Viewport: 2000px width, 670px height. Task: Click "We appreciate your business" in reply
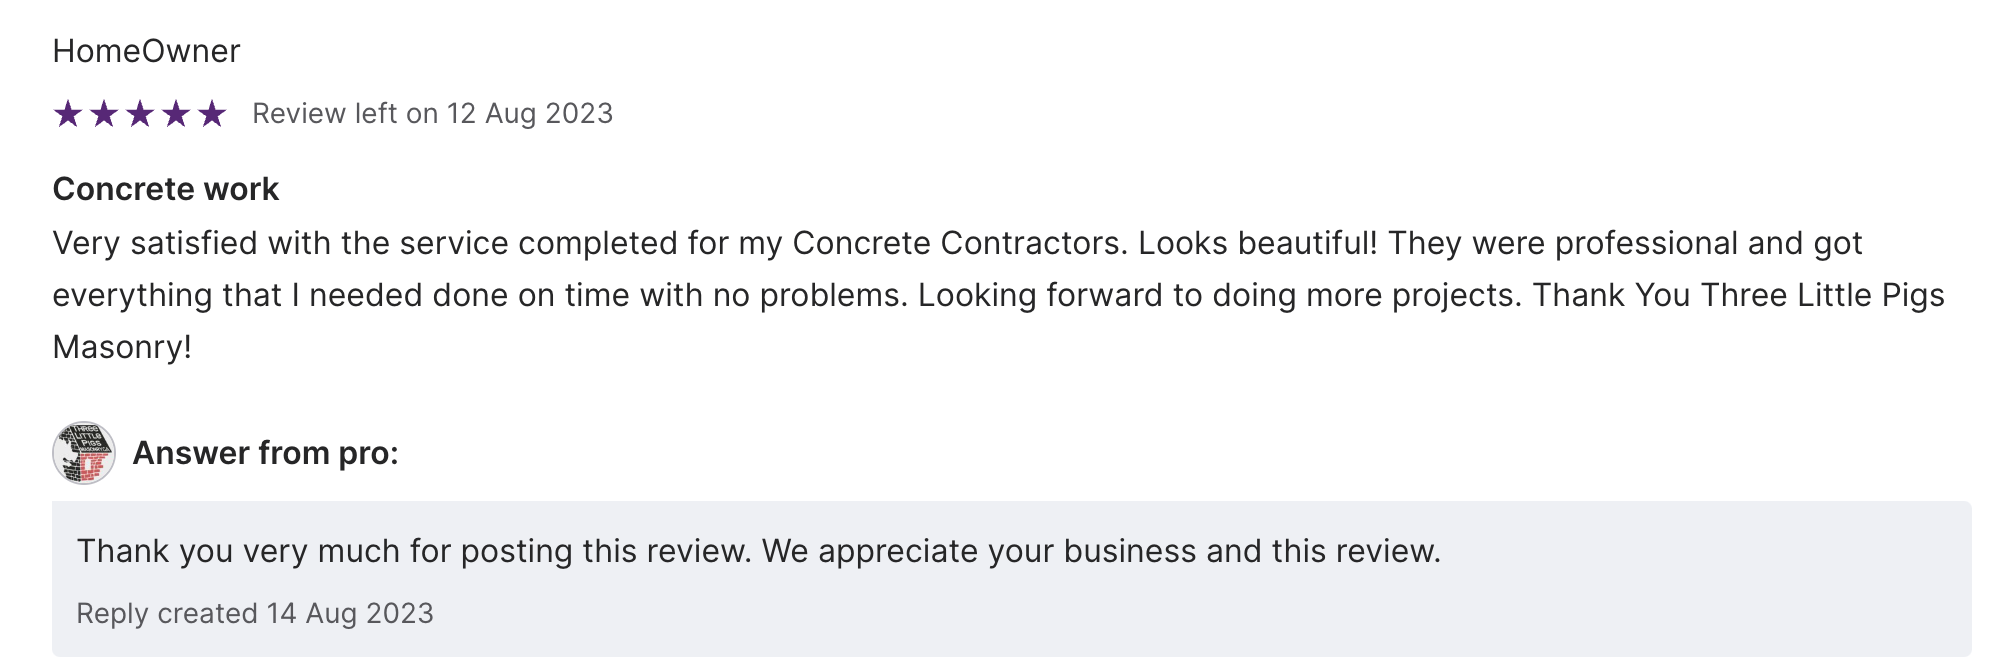[x=979, y=551]
